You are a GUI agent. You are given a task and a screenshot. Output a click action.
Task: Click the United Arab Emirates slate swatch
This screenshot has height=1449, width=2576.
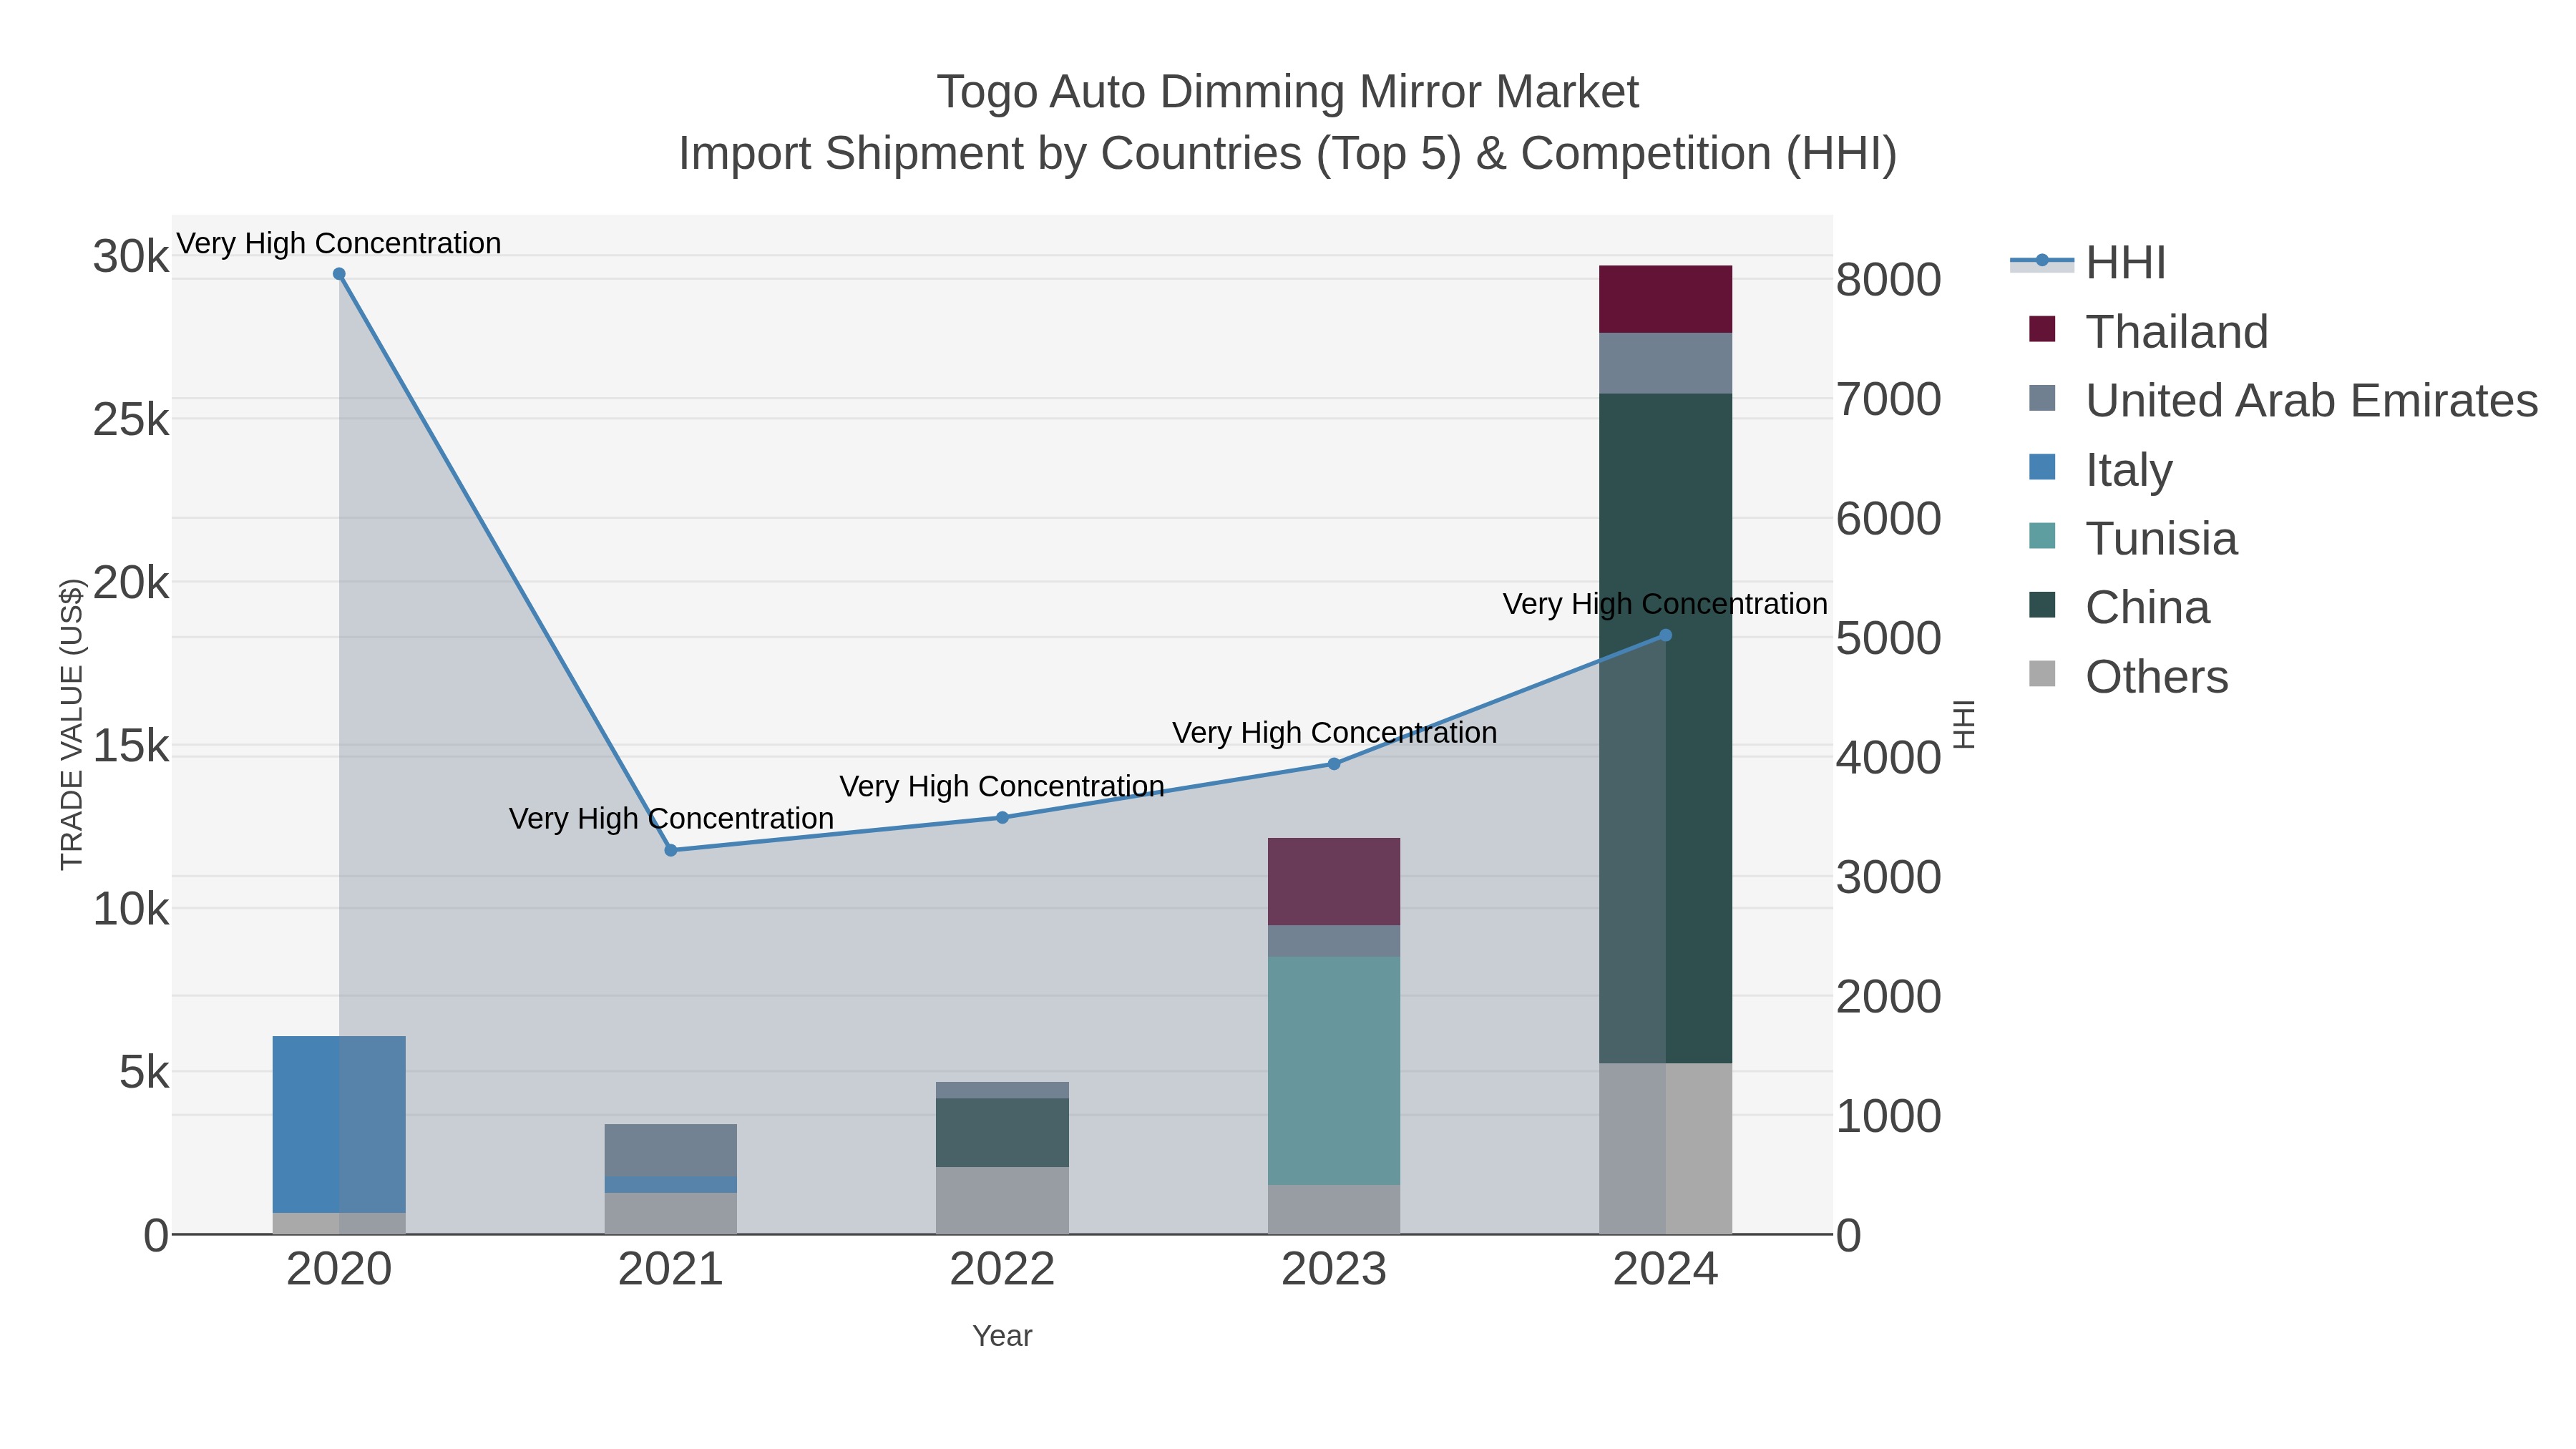(x=2042, y=398)
